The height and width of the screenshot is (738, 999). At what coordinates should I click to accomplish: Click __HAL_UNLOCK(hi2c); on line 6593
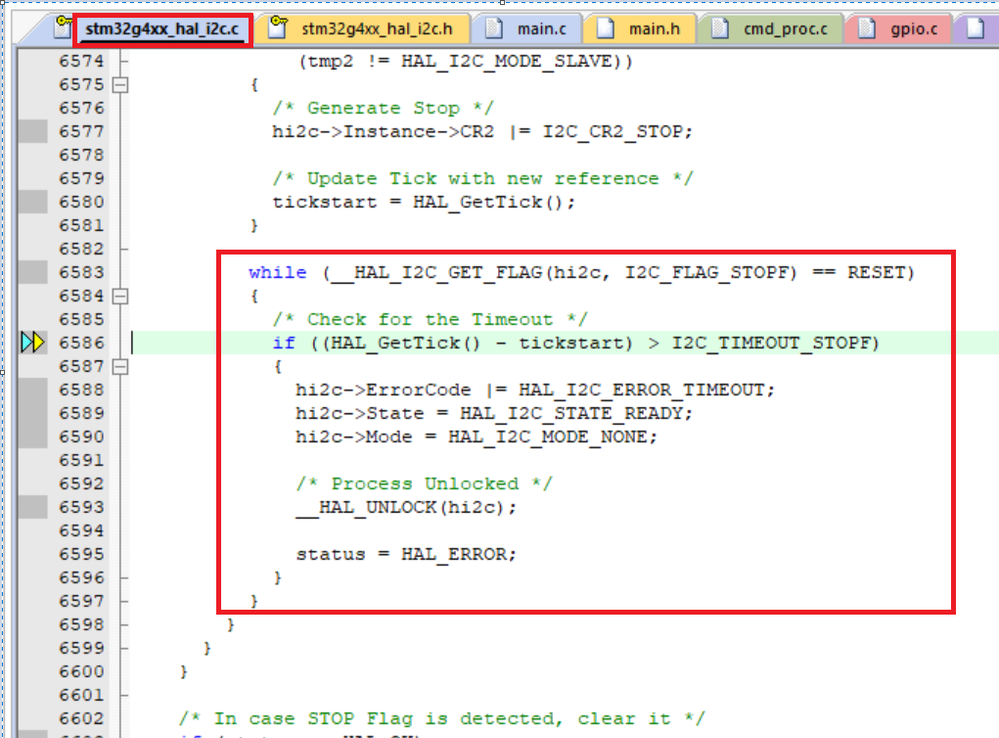[x=406, y=507]
